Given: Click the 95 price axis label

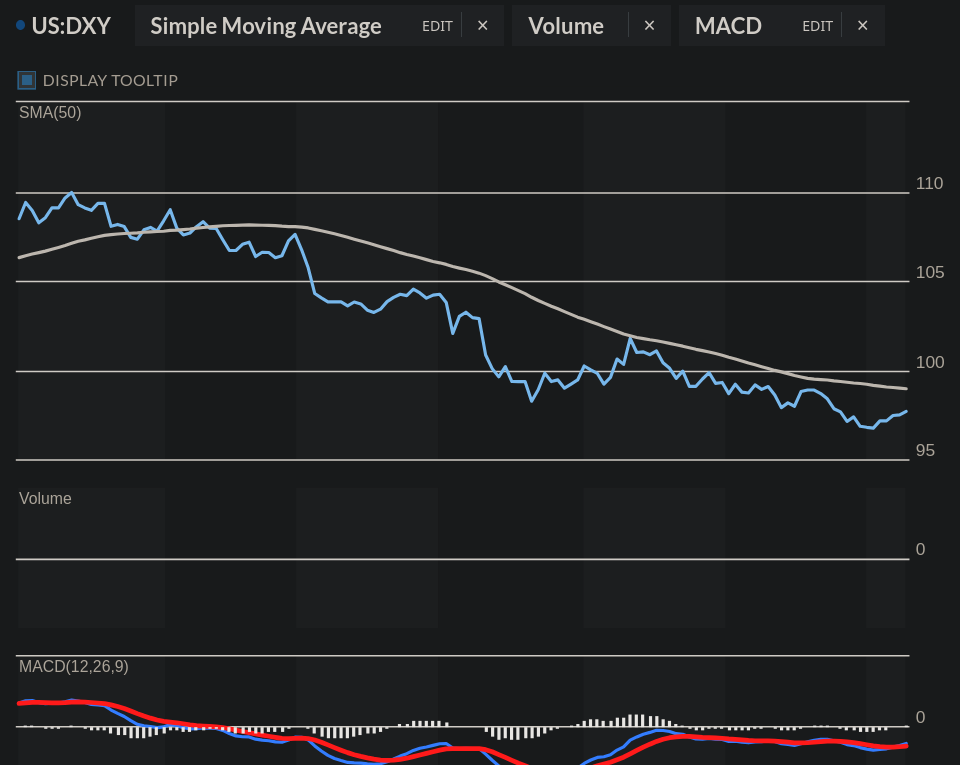Looking at the screenshot, I should click(x=925, y=451).
